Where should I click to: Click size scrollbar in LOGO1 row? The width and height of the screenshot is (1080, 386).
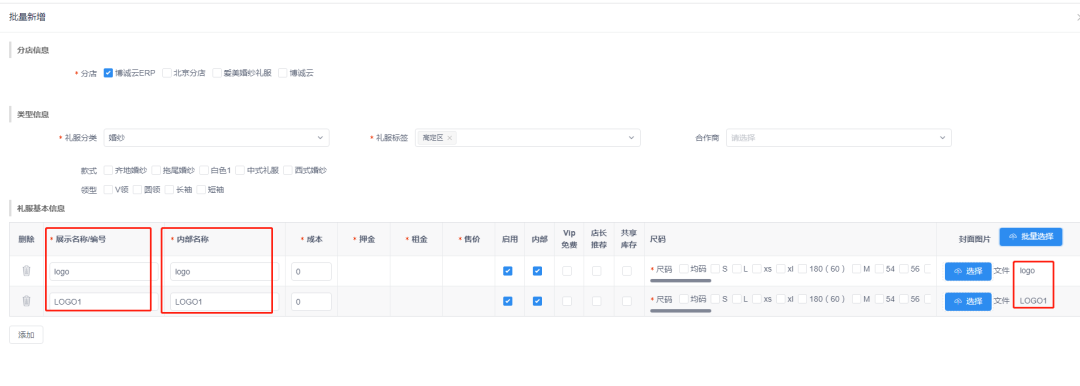point(681,311)
